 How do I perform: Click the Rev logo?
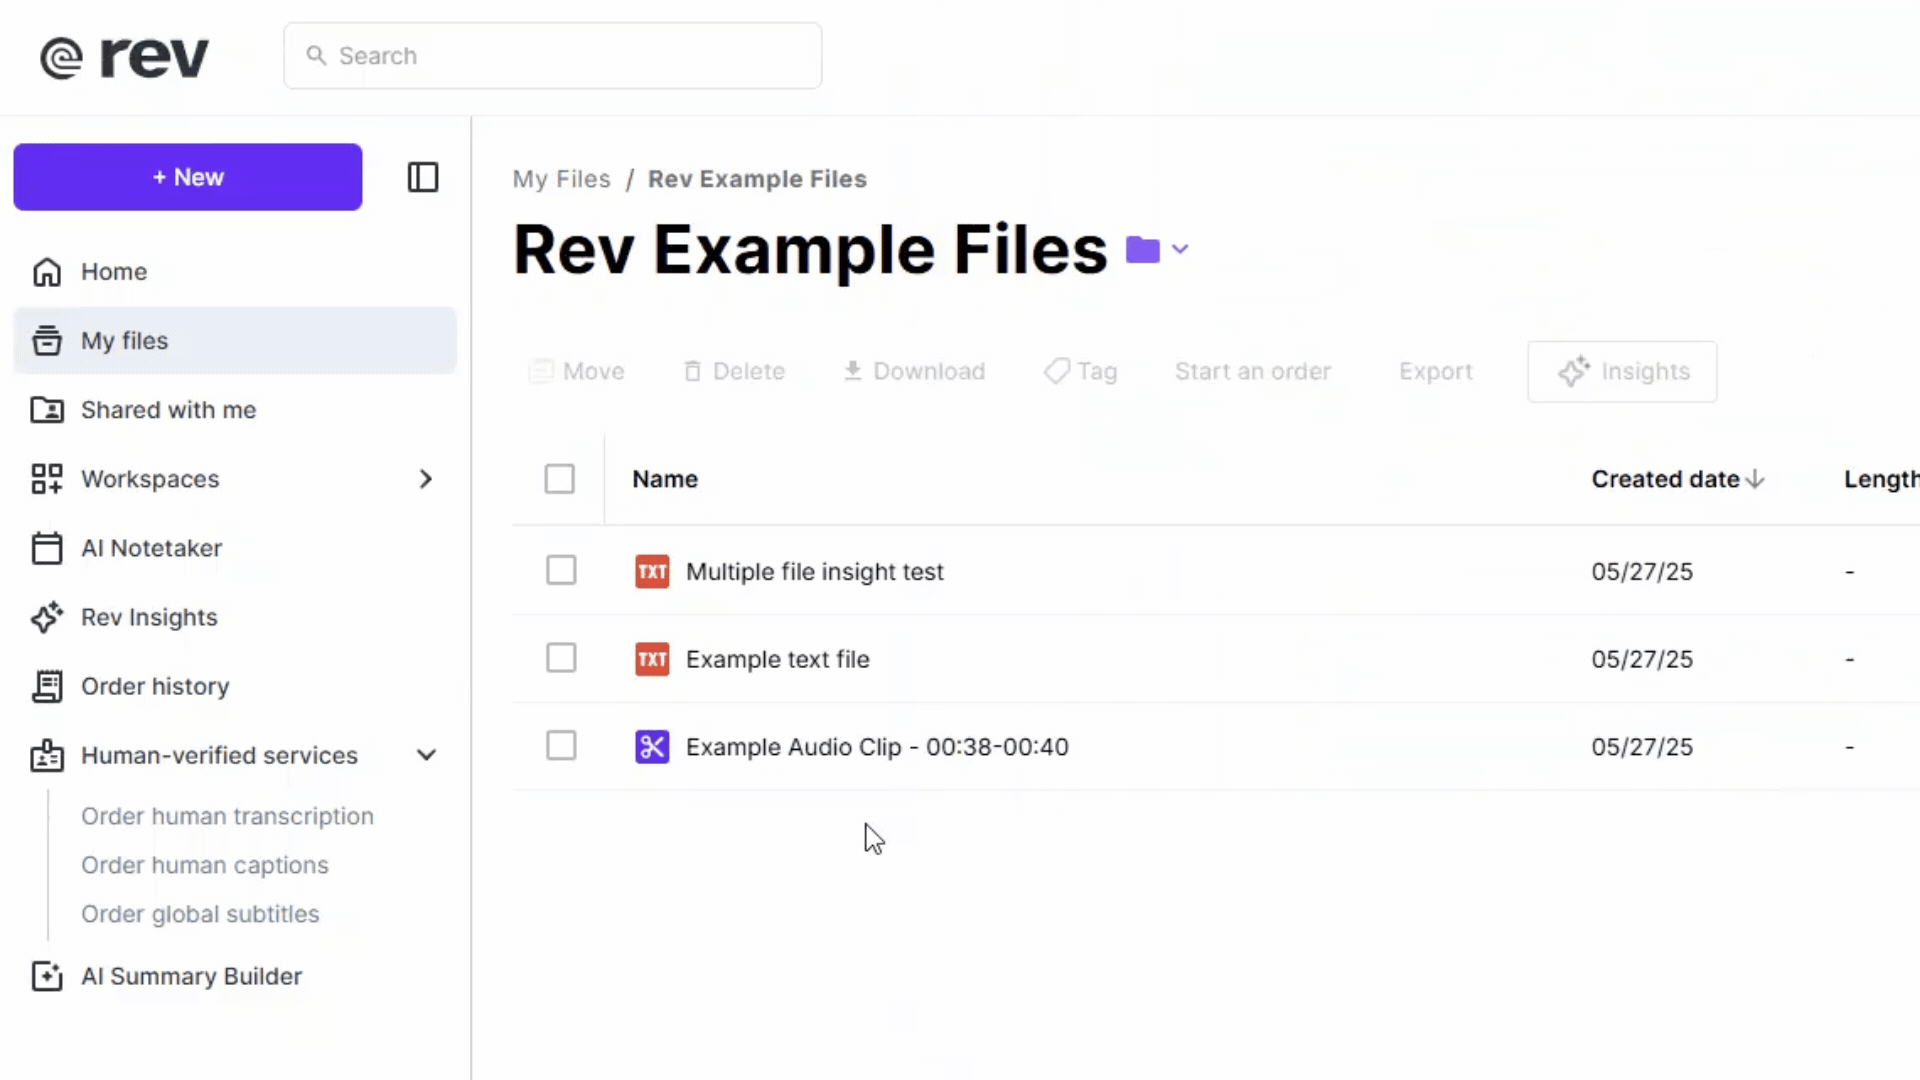pyautogui.click(x=124, y=57)
